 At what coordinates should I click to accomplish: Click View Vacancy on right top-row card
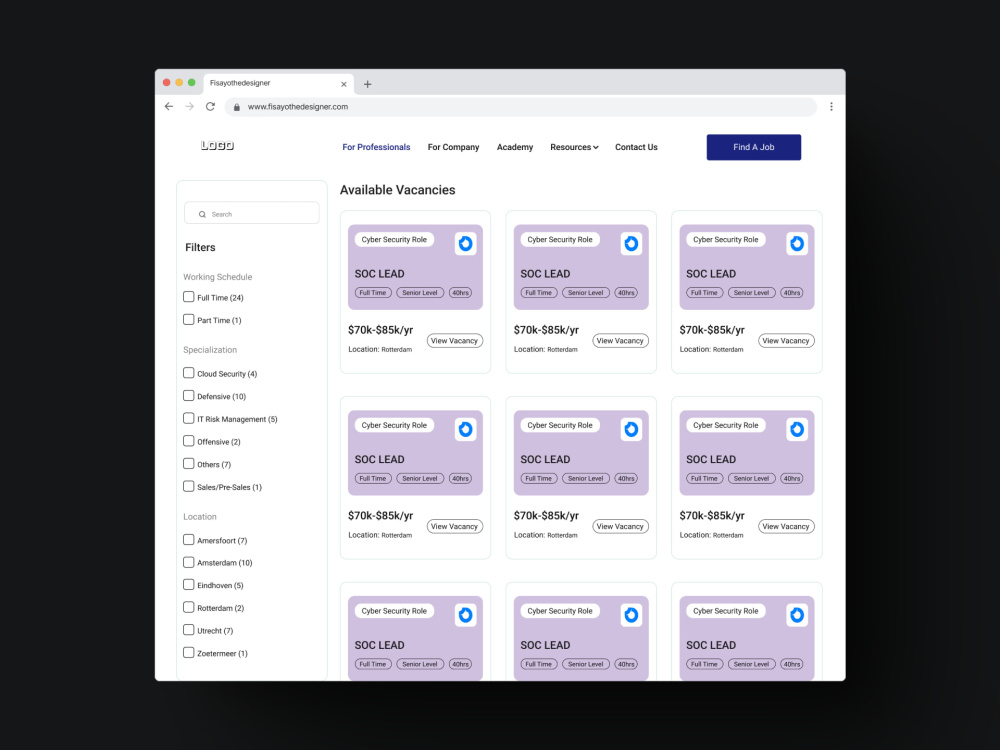tap(786, 341)
